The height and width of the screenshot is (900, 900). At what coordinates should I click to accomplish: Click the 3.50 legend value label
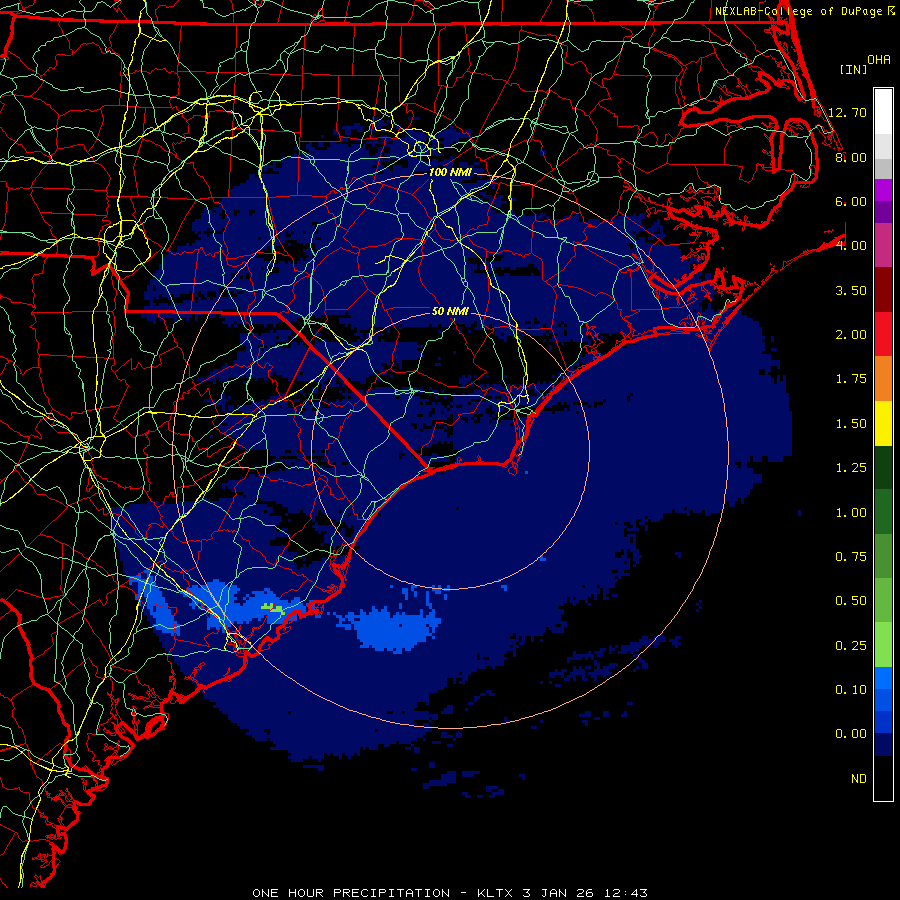[x=851, y=290]
